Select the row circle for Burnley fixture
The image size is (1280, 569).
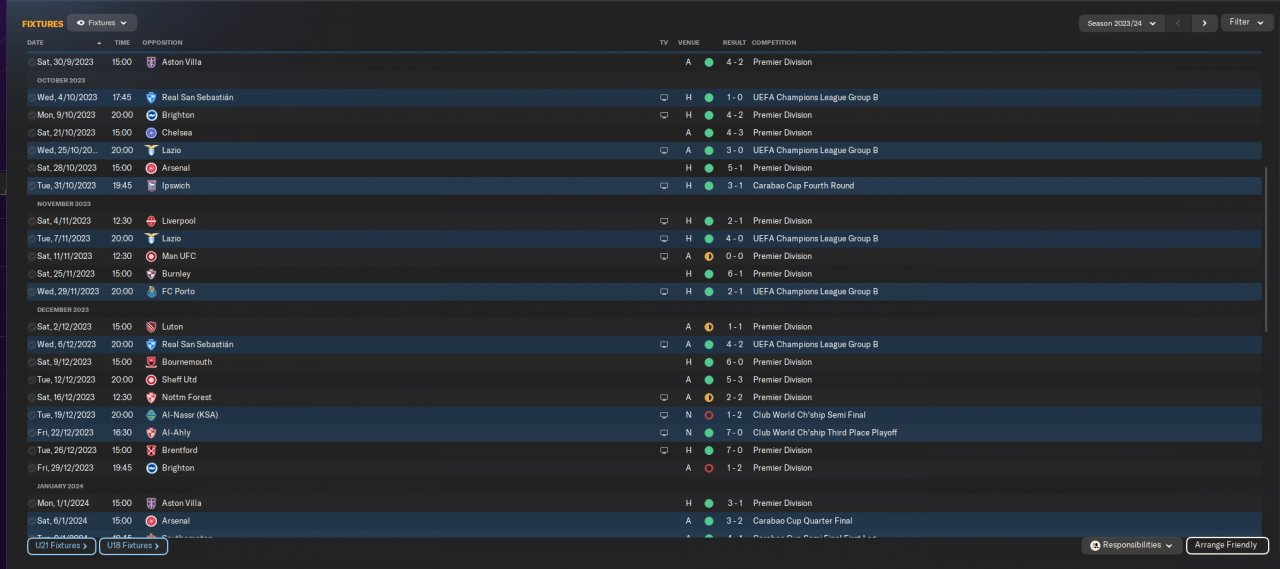pyautogui.click(x=32, y=274)
